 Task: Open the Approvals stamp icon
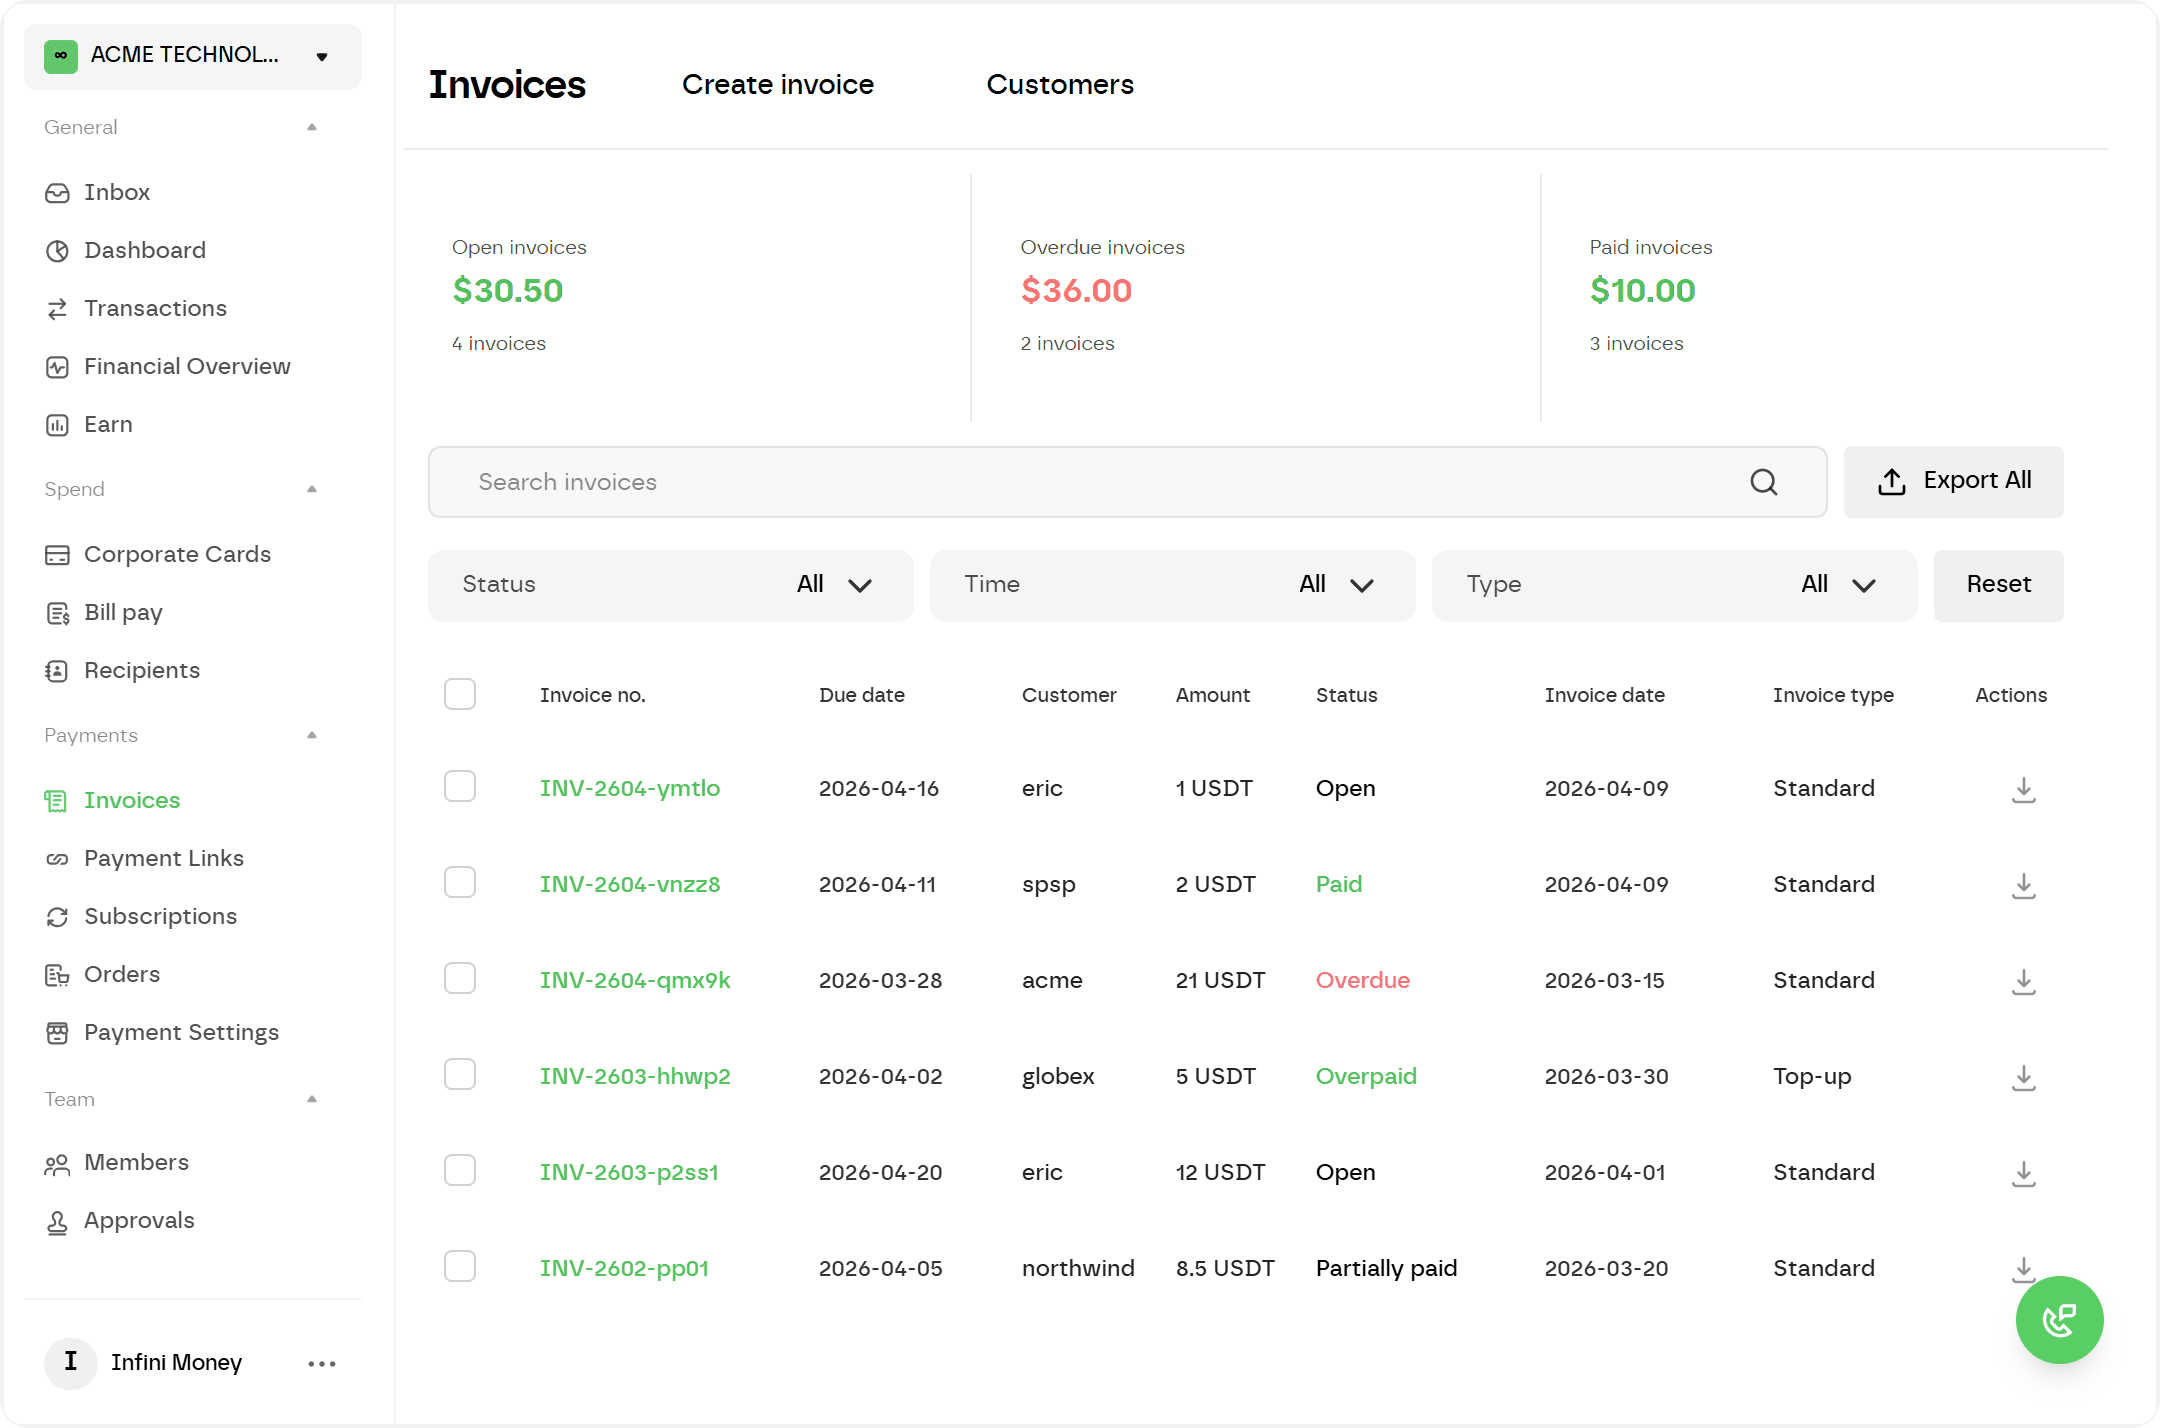[x=57, y=1222]
